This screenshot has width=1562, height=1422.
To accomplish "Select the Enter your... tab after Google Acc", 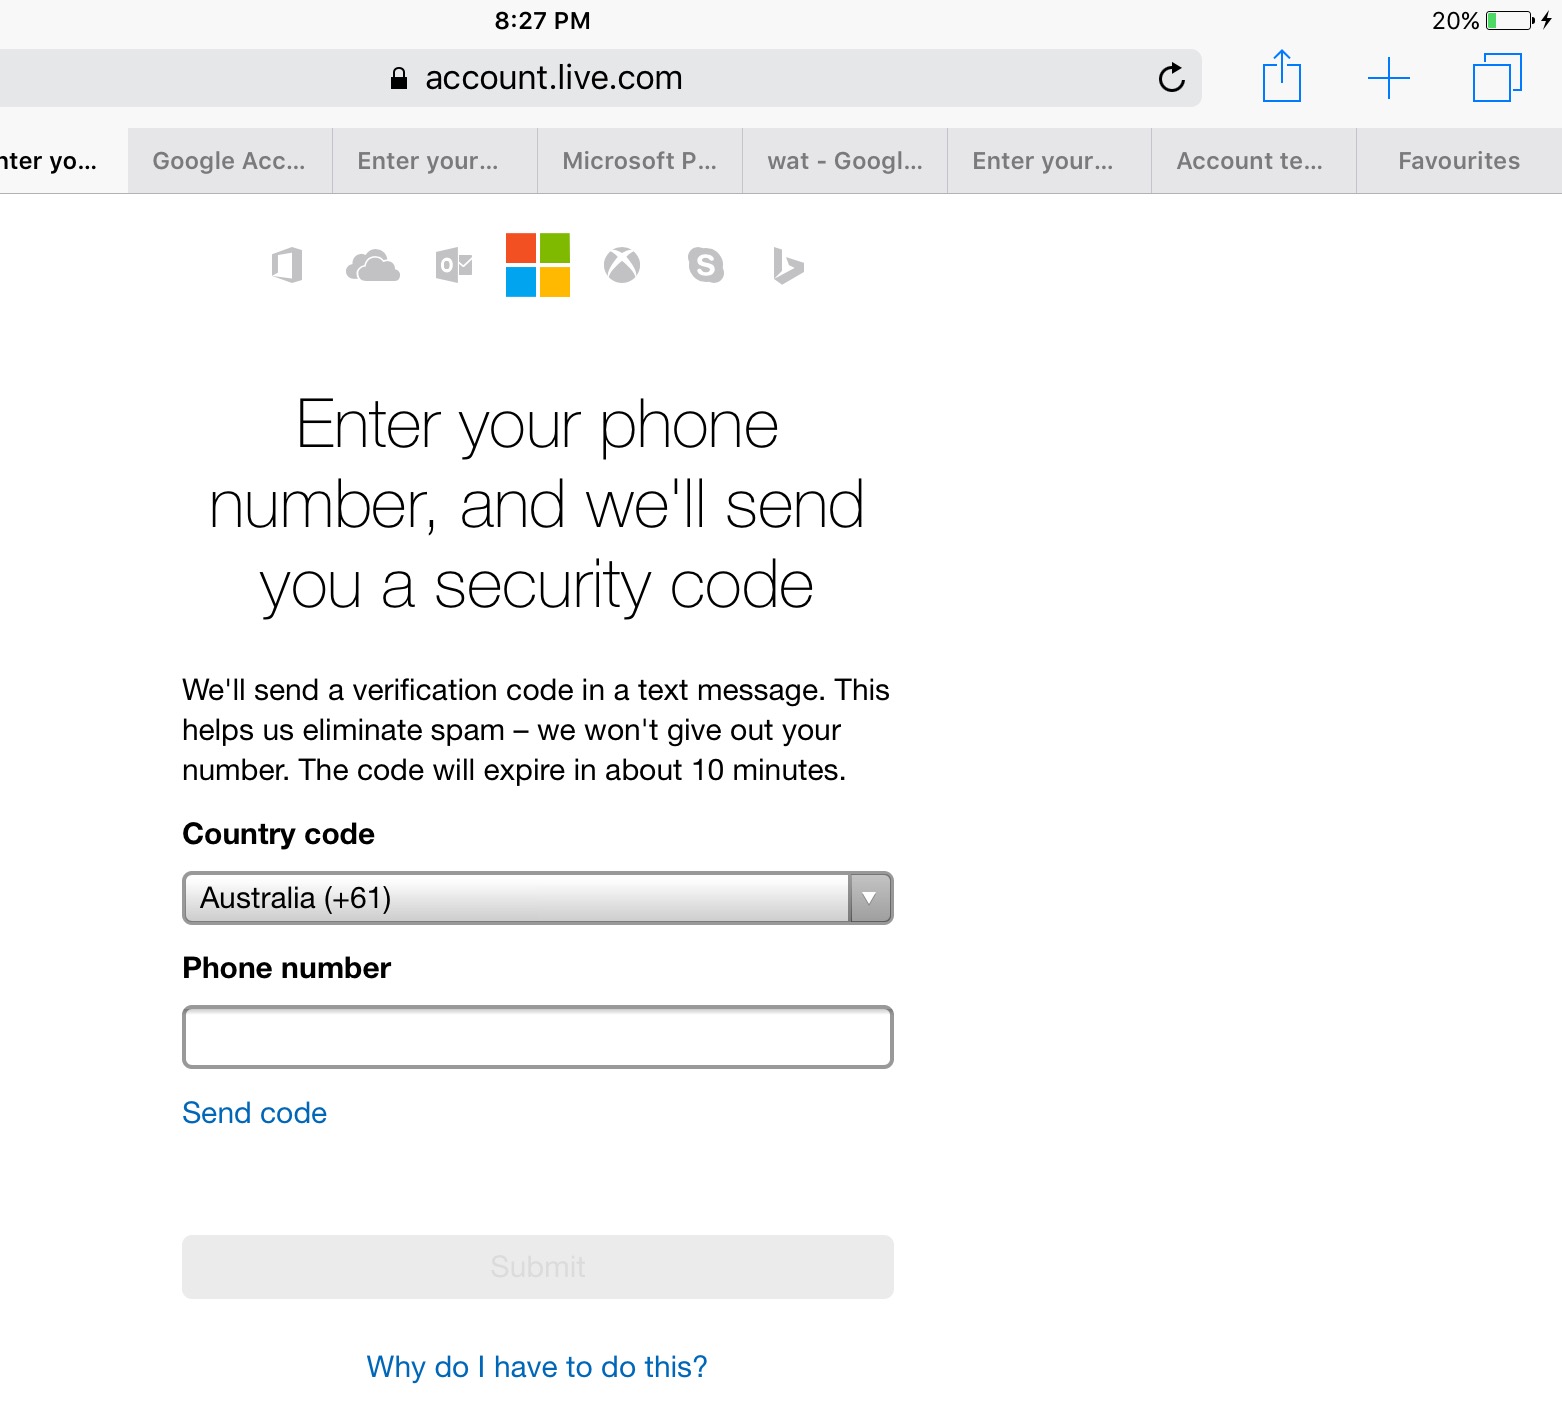I will pyautogui.click(x=435, y=161).
